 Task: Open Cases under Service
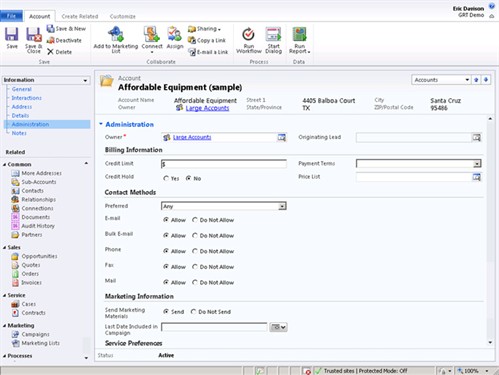click(24, 304)
